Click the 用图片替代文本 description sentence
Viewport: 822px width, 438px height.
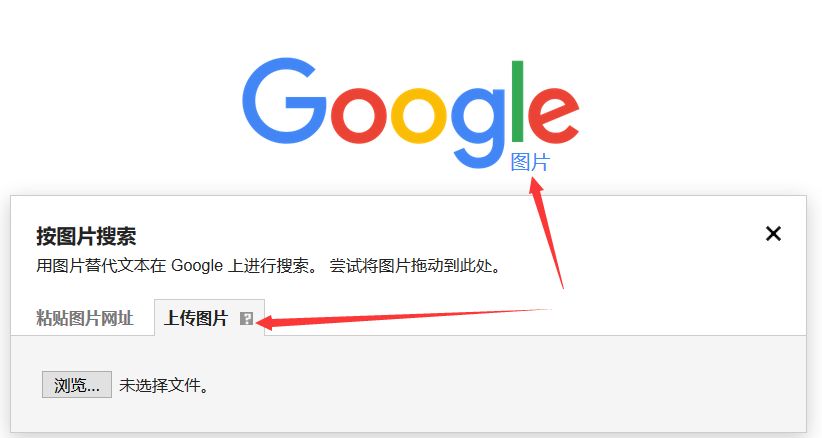pos(177,266)
